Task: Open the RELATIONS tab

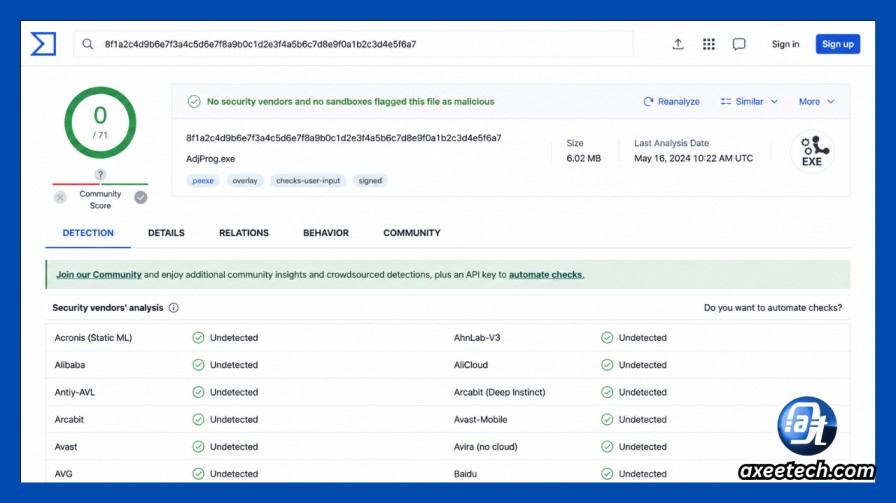Action: tap(244, 233)
